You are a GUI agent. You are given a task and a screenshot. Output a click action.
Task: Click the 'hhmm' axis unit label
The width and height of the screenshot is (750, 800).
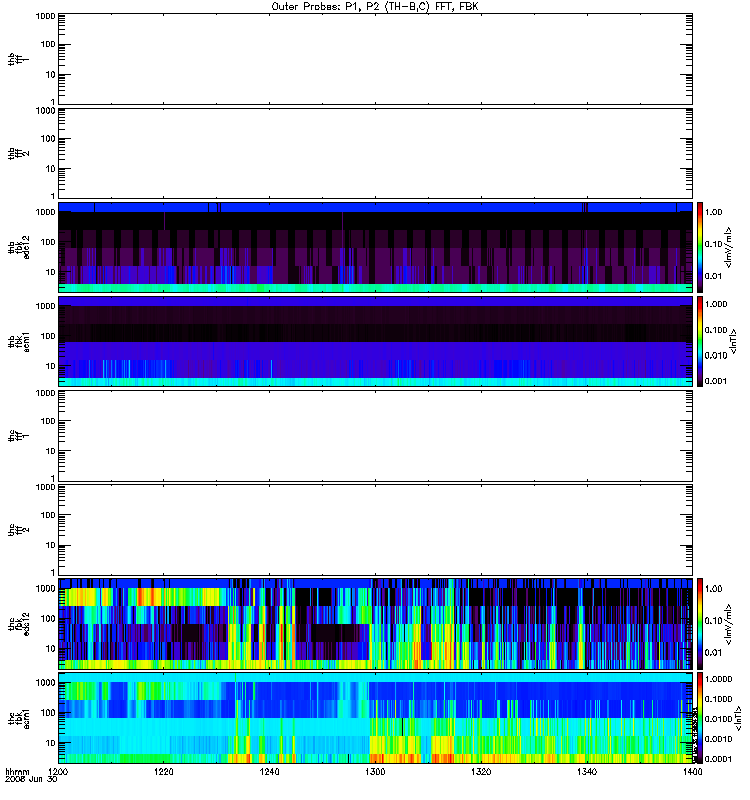[17, 772]
